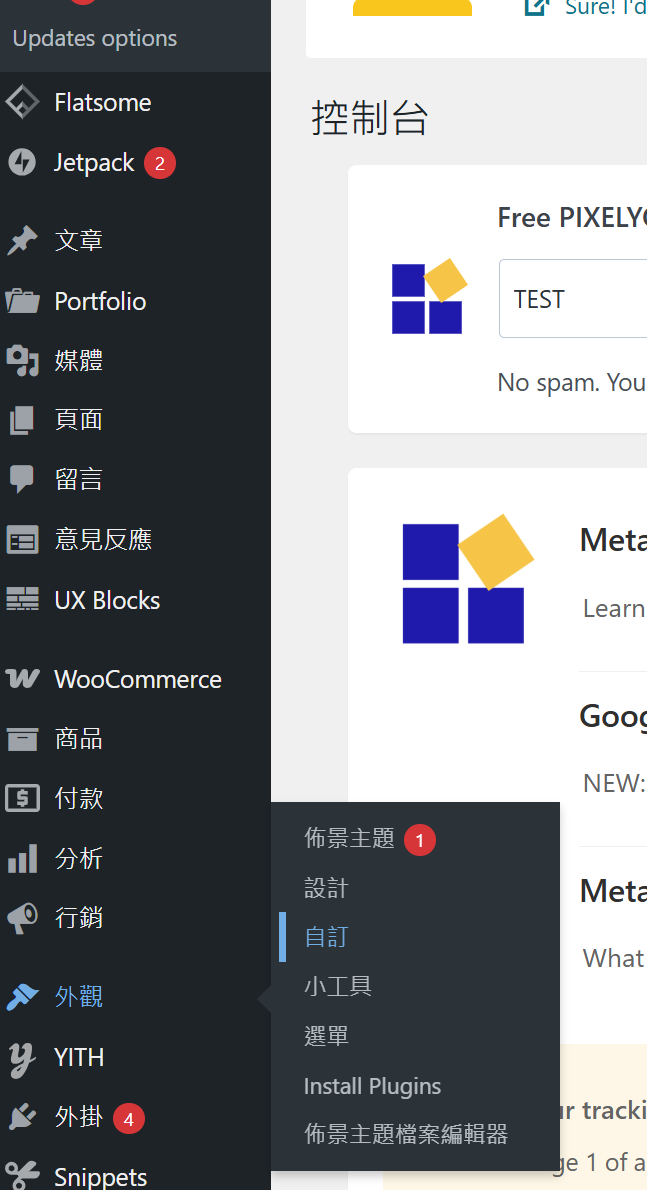This screenshot has width=647, height=1190.
Task: Click the Jetpack lightning bolt icon
Action: coord(22,163)
